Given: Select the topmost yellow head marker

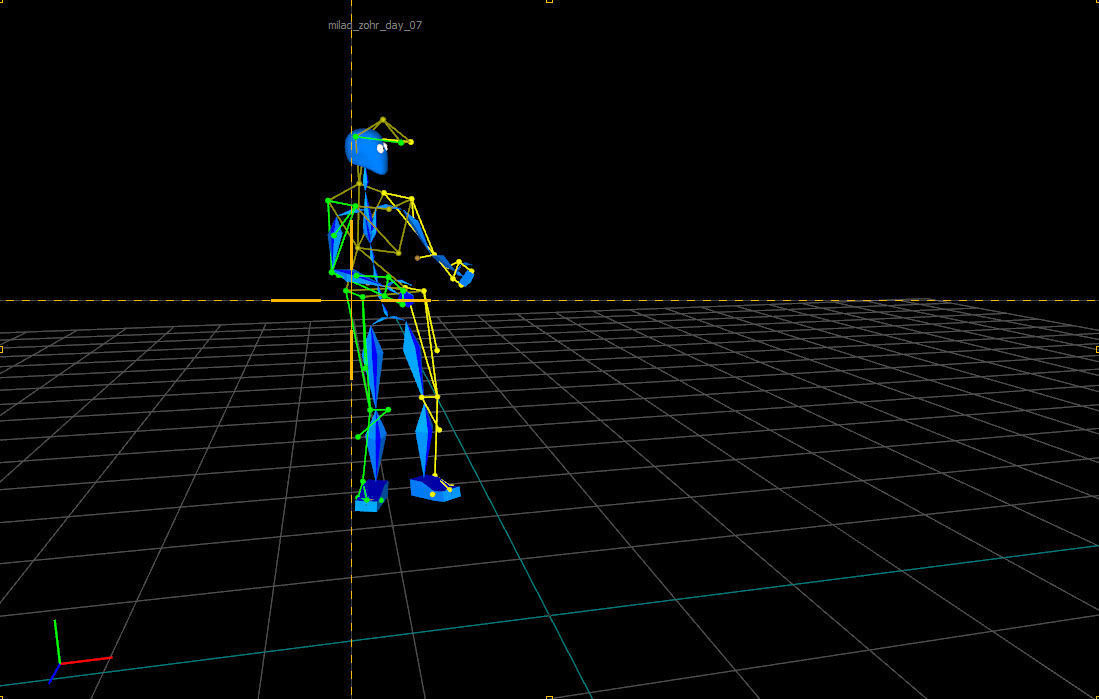Looking at the screenshot, I should coord(383,120).
